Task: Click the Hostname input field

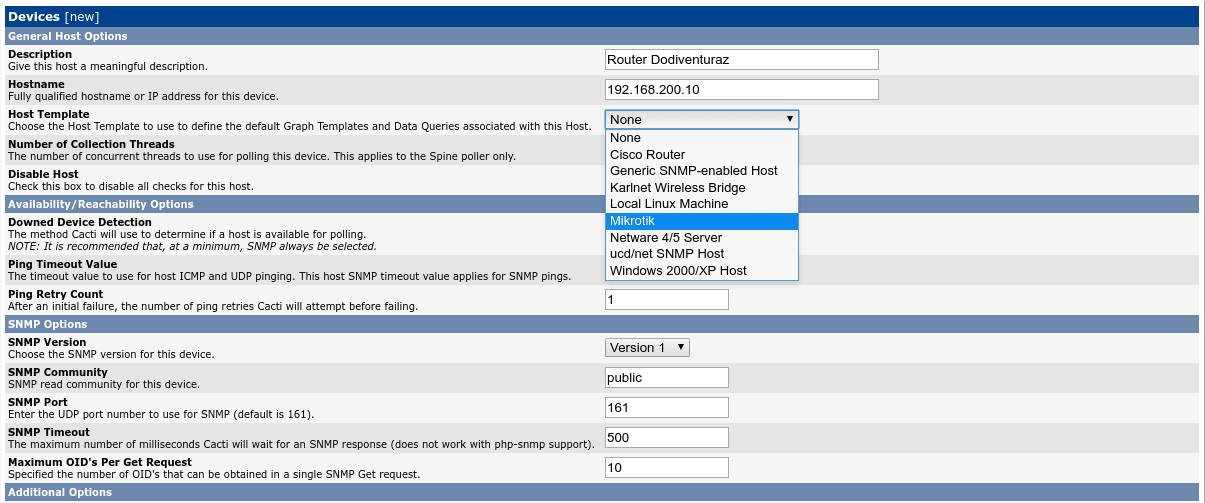Action: click(x=742, y=90)
